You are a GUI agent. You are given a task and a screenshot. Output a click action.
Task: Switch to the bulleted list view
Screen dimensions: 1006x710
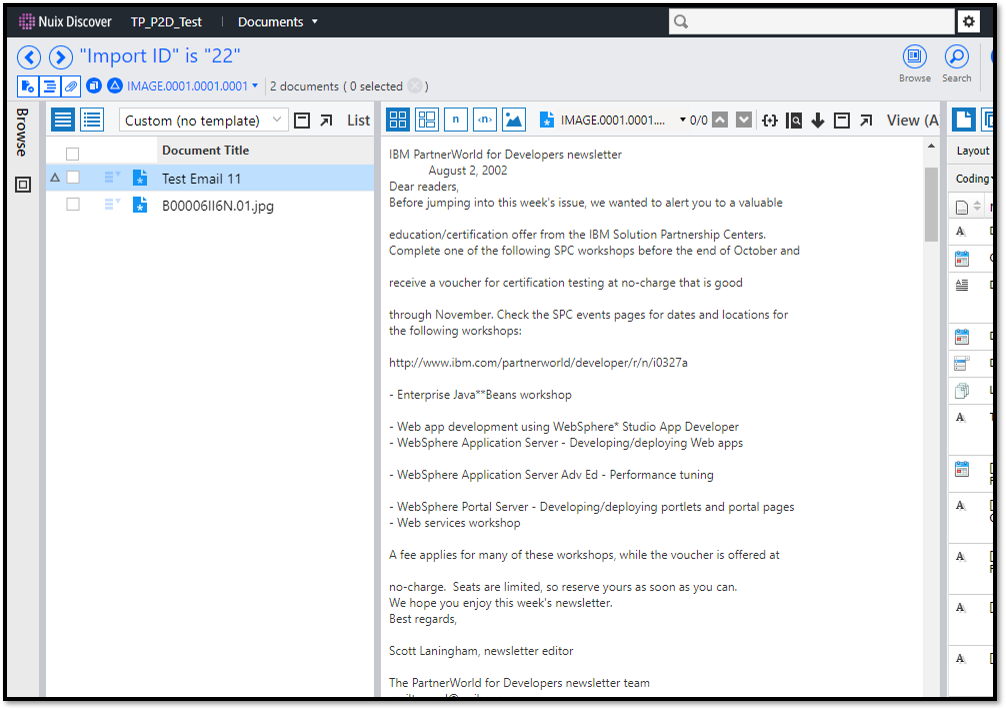click(92, 120)
